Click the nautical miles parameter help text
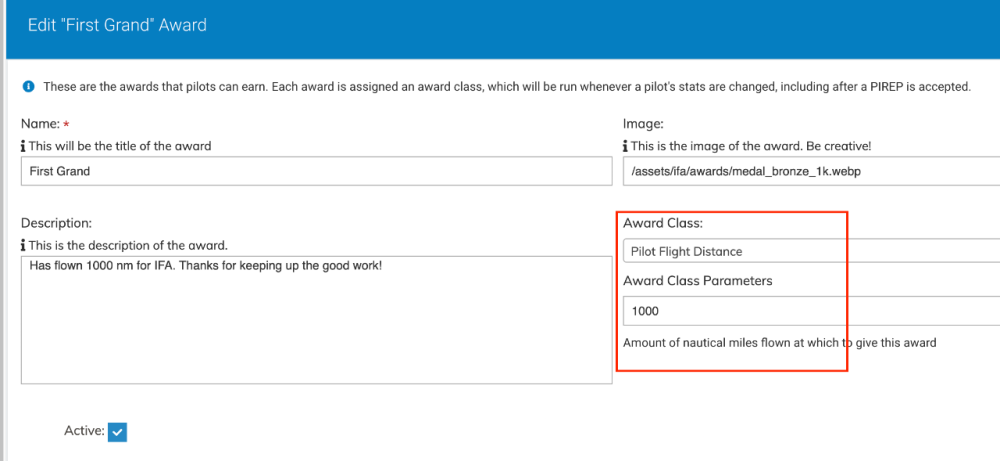The width and height of the screenshot is (1000, 461). [x=779, y=343]
